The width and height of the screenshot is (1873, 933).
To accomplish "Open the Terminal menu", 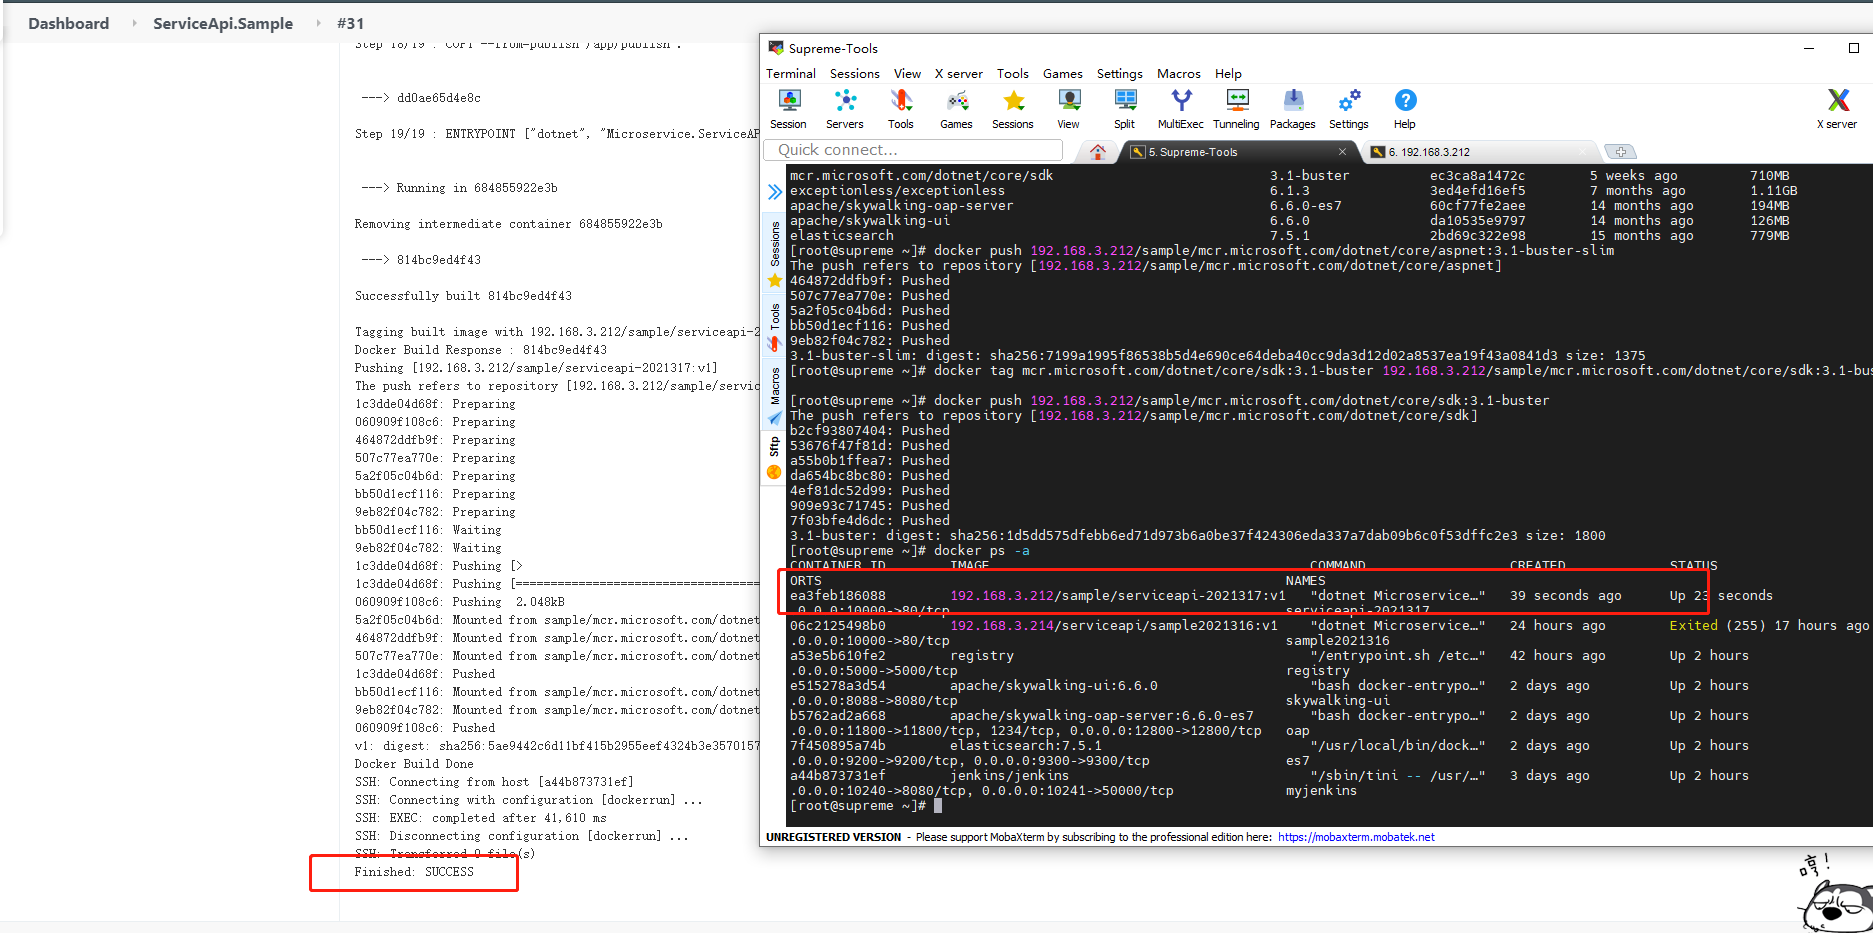I will 791,74.
